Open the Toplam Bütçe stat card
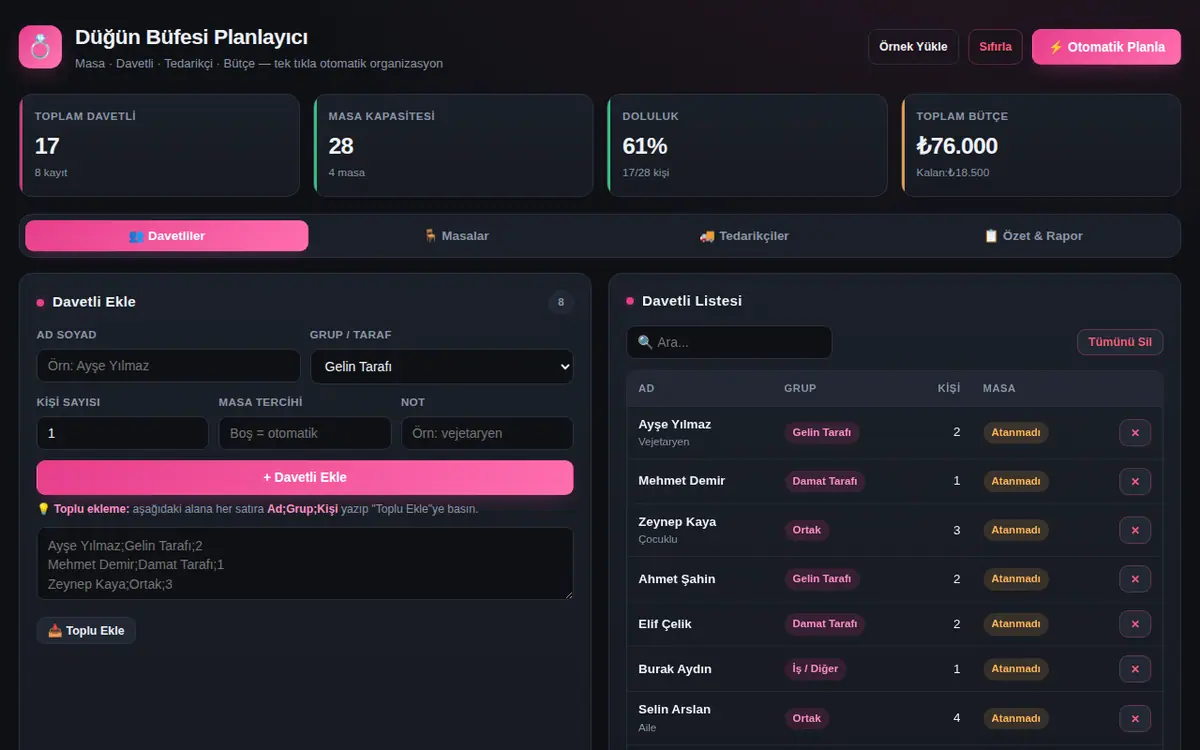 coord(1041,145)
